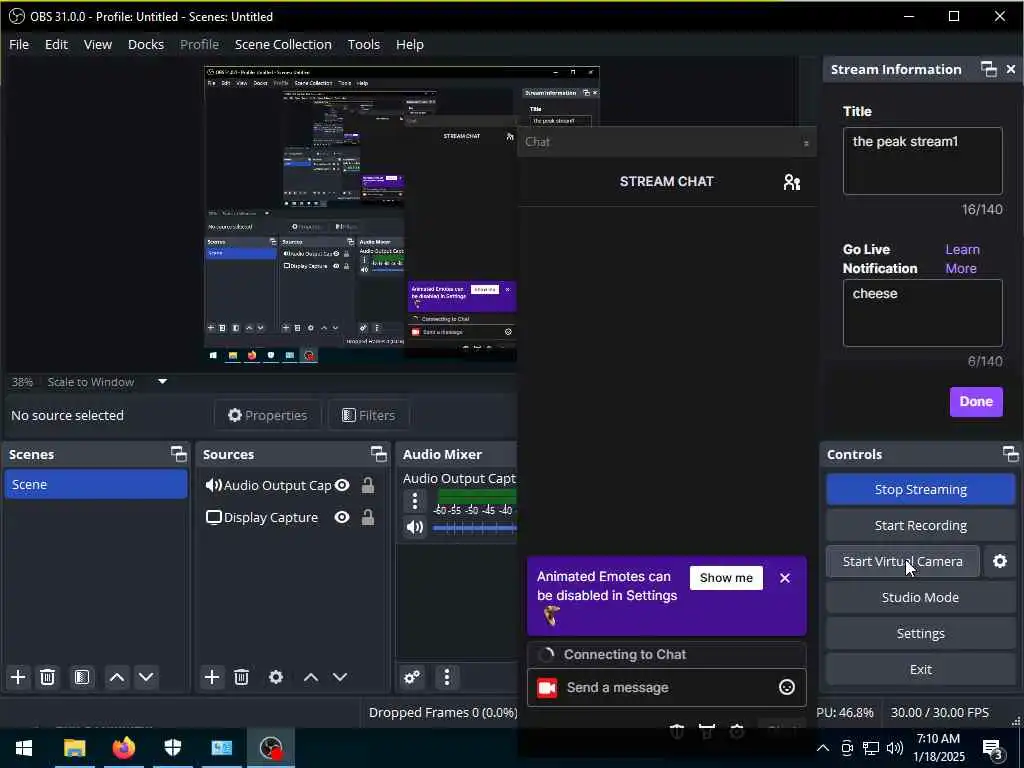Click Start Virtual Camera
Screen dimensions: 1024x768
[903, 562]
